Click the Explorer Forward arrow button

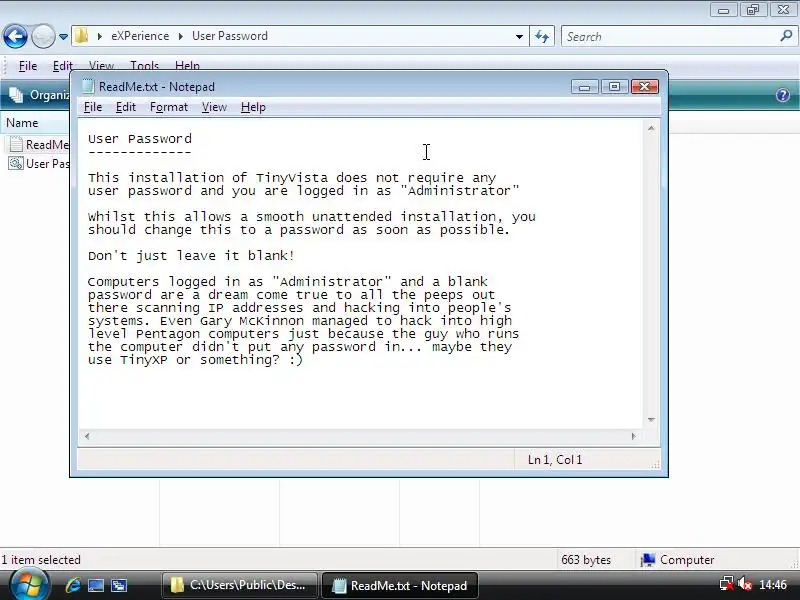[43, 36]
